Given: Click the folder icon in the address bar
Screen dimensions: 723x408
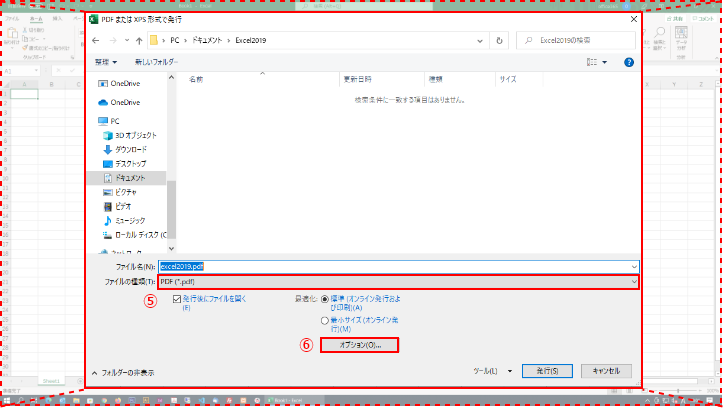Looking at the screenshot, I should pyautogui.click(x=154, y=41).
